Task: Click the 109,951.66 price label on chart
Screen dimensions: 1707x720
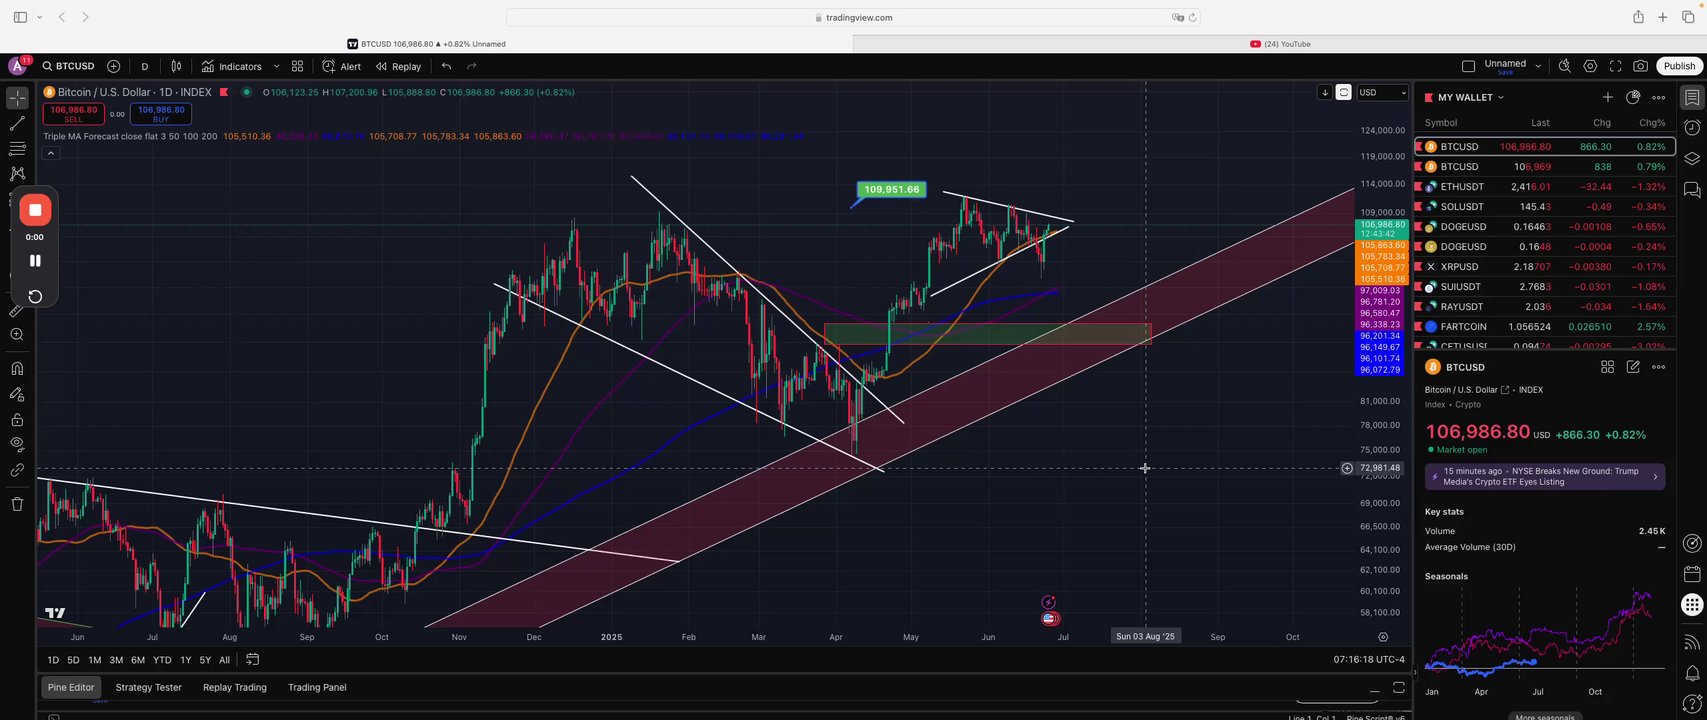Action: [x=891, y=189]
